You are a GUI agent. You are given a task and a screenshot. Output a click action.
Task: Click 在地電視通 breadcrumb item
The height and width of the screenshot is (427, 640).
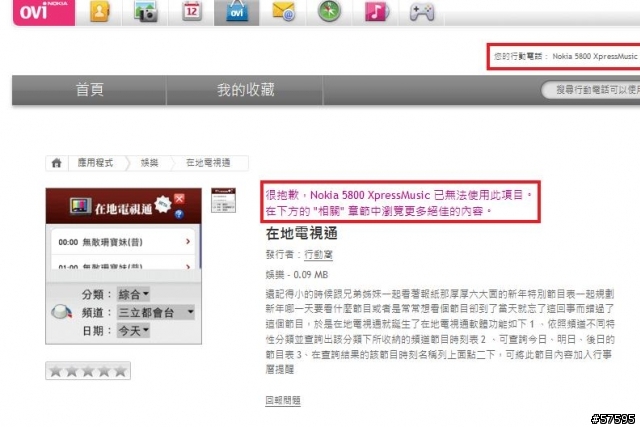tap(208, 163)
